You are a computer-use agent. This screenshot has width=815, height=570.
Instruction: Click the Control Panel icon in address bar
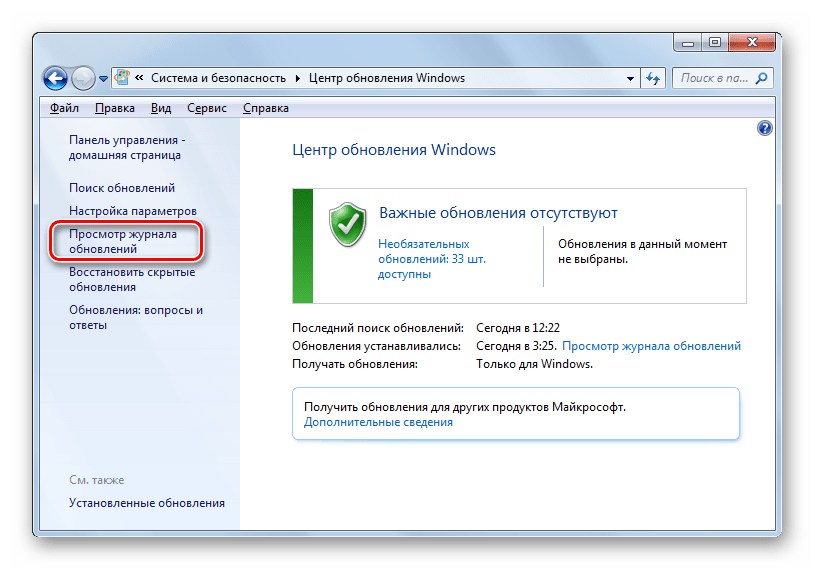click(122, 77)
